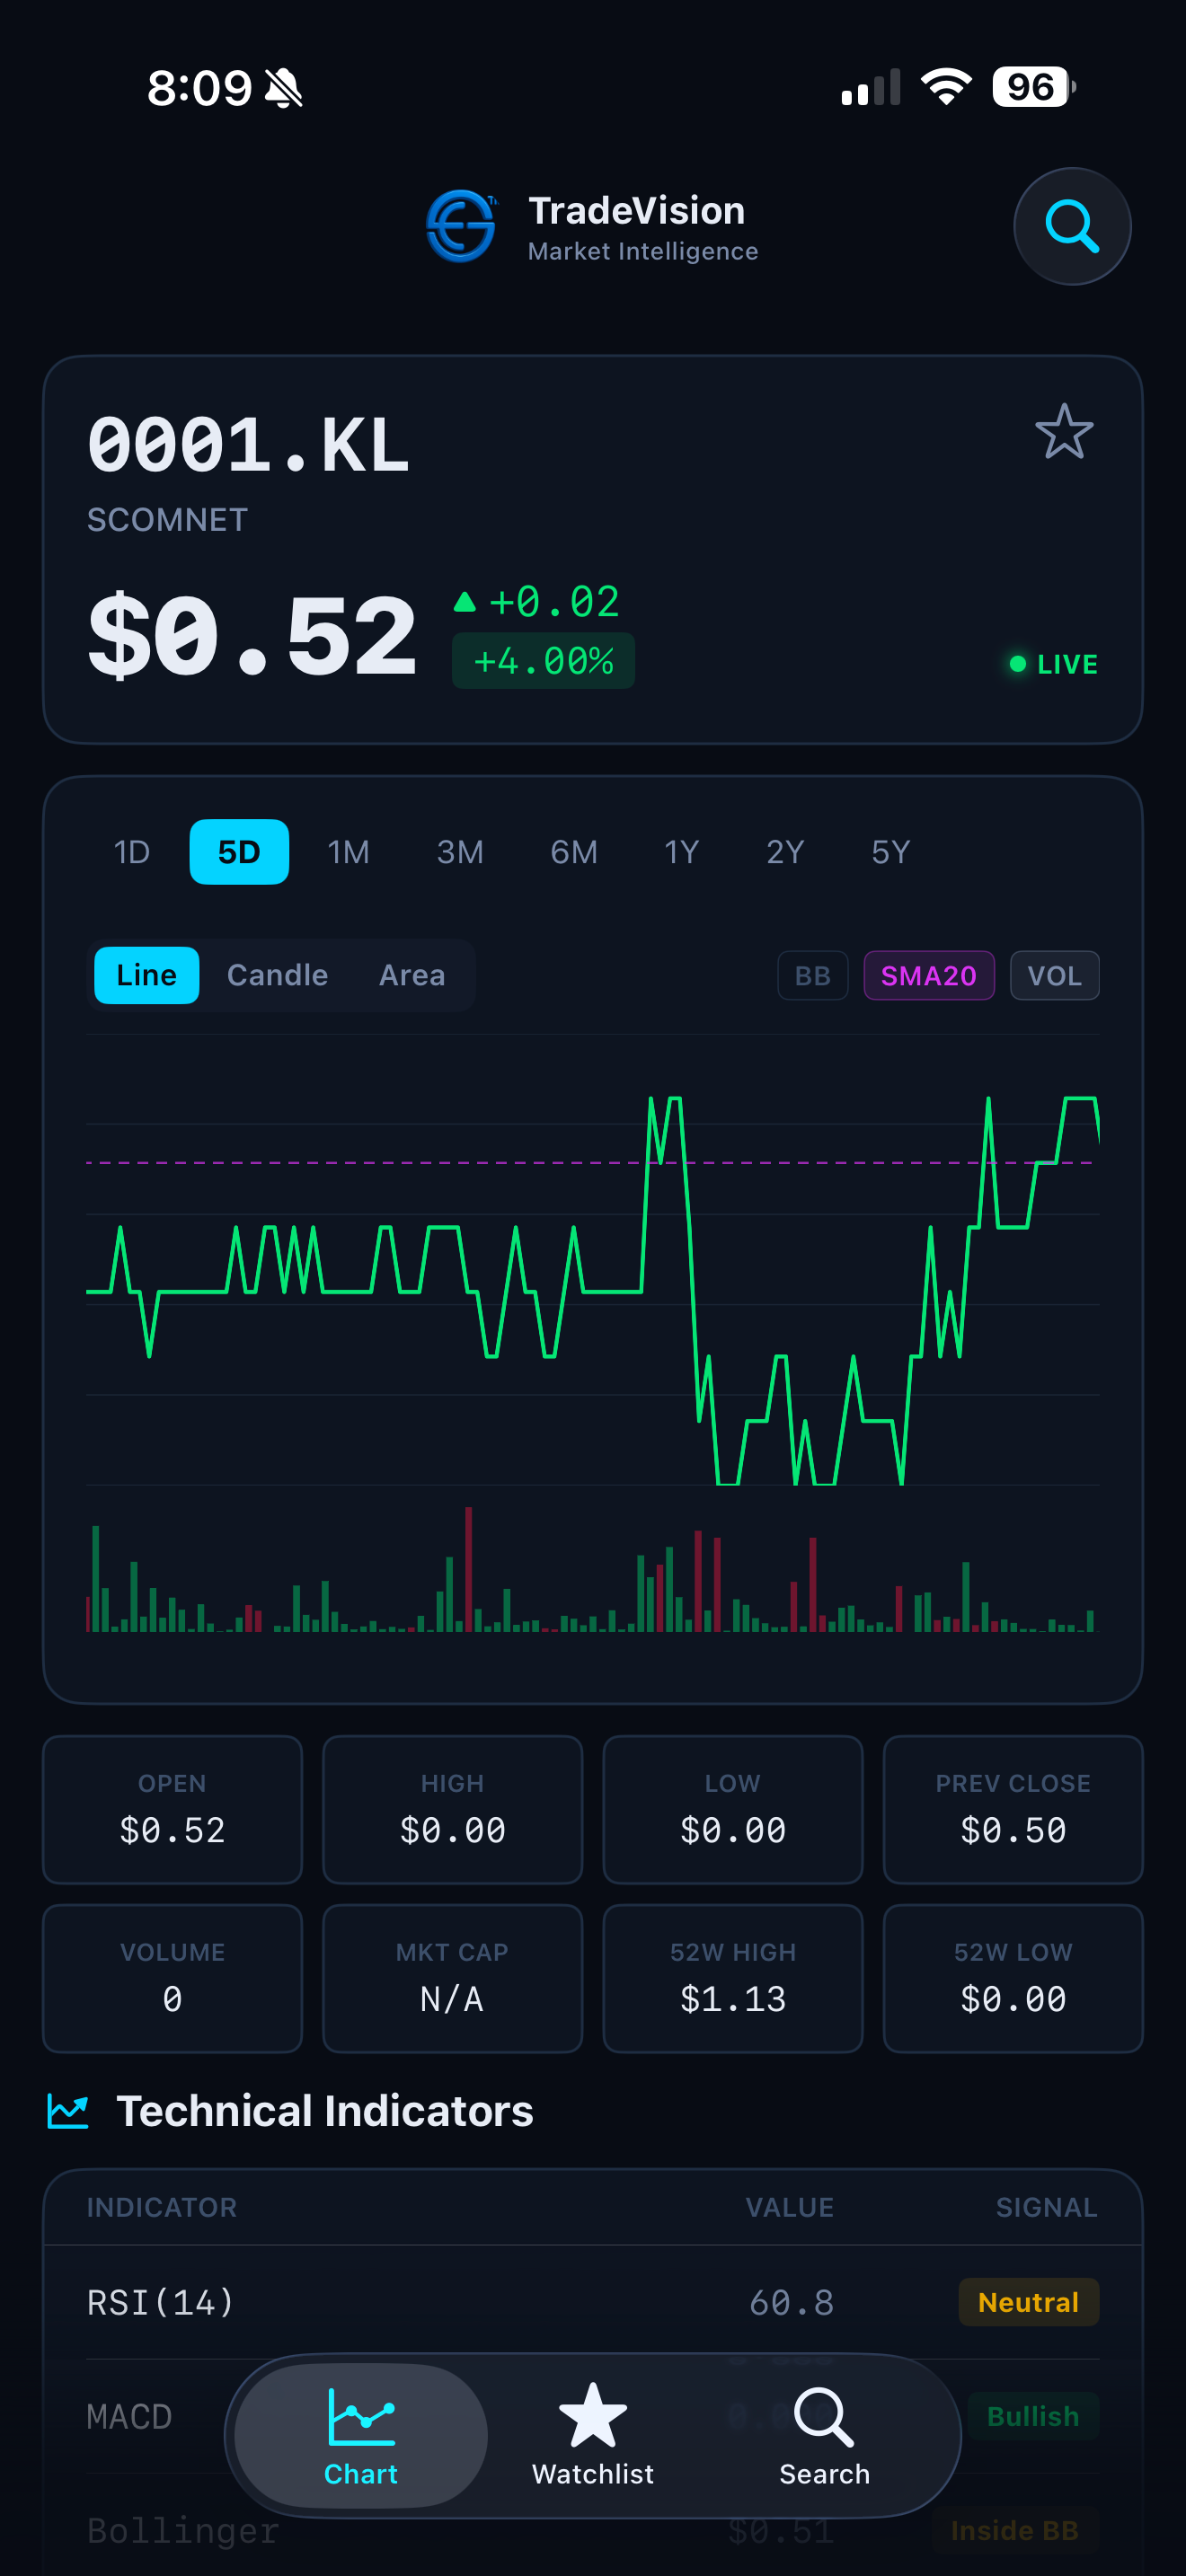The image size is (1186, 2576).
Task: Select the 5Y time range
Action: point(891,852)
